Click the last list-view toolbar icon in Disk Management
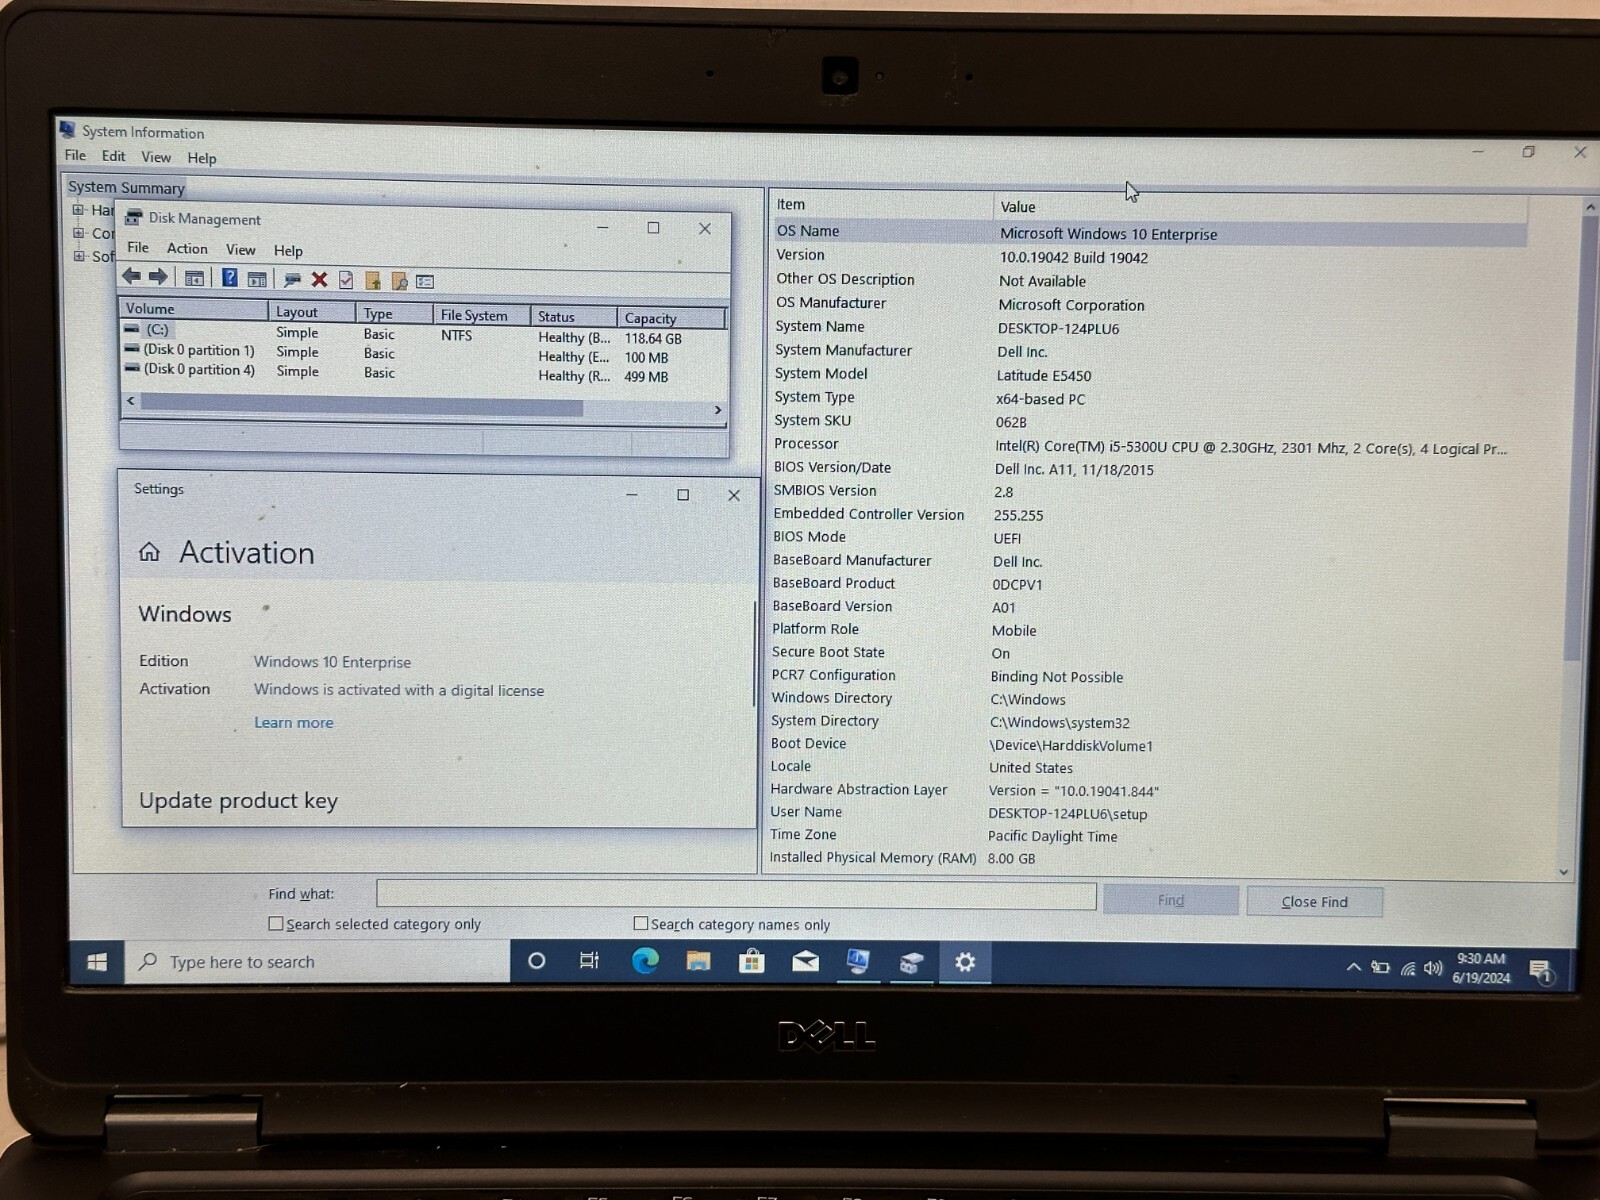Viewport: 1600px width, 1200px height. point(425,282)
